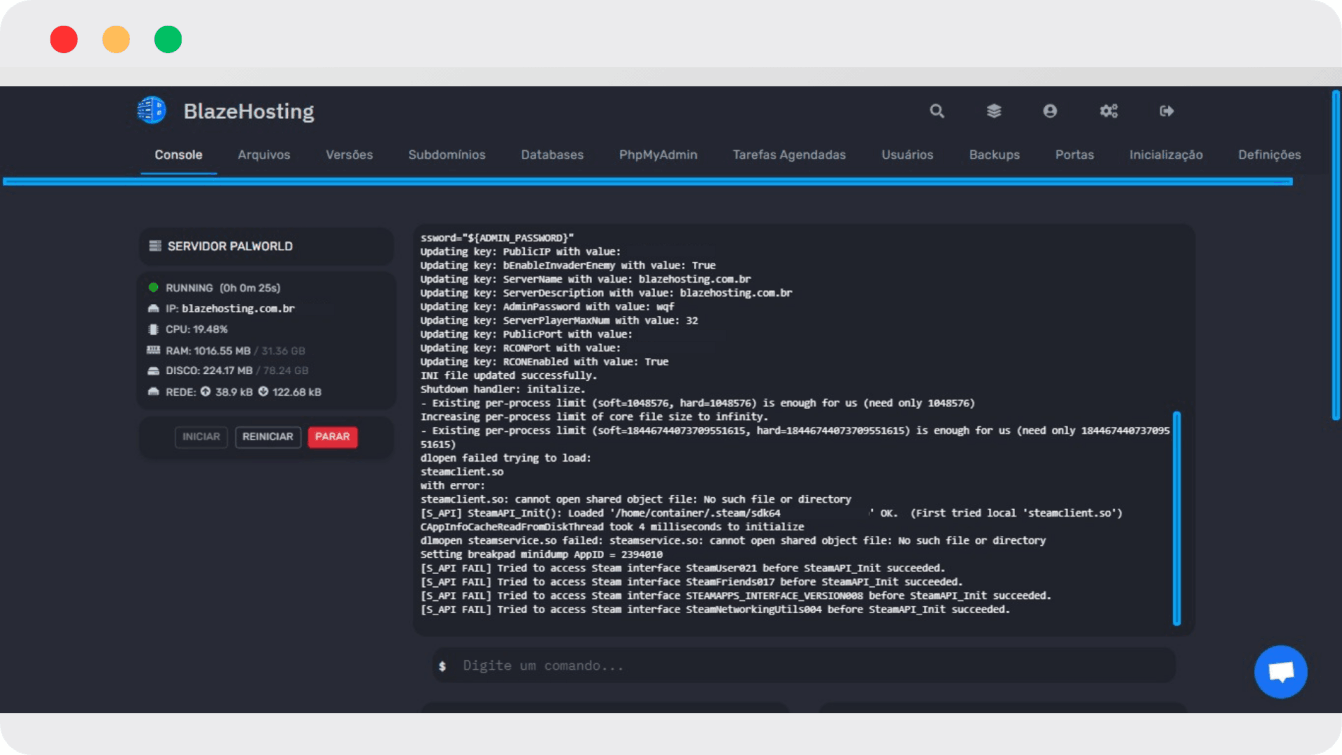This screenshot has height=755, width=1342.
Task: Open the user account icon
Action: point(1050,111)
